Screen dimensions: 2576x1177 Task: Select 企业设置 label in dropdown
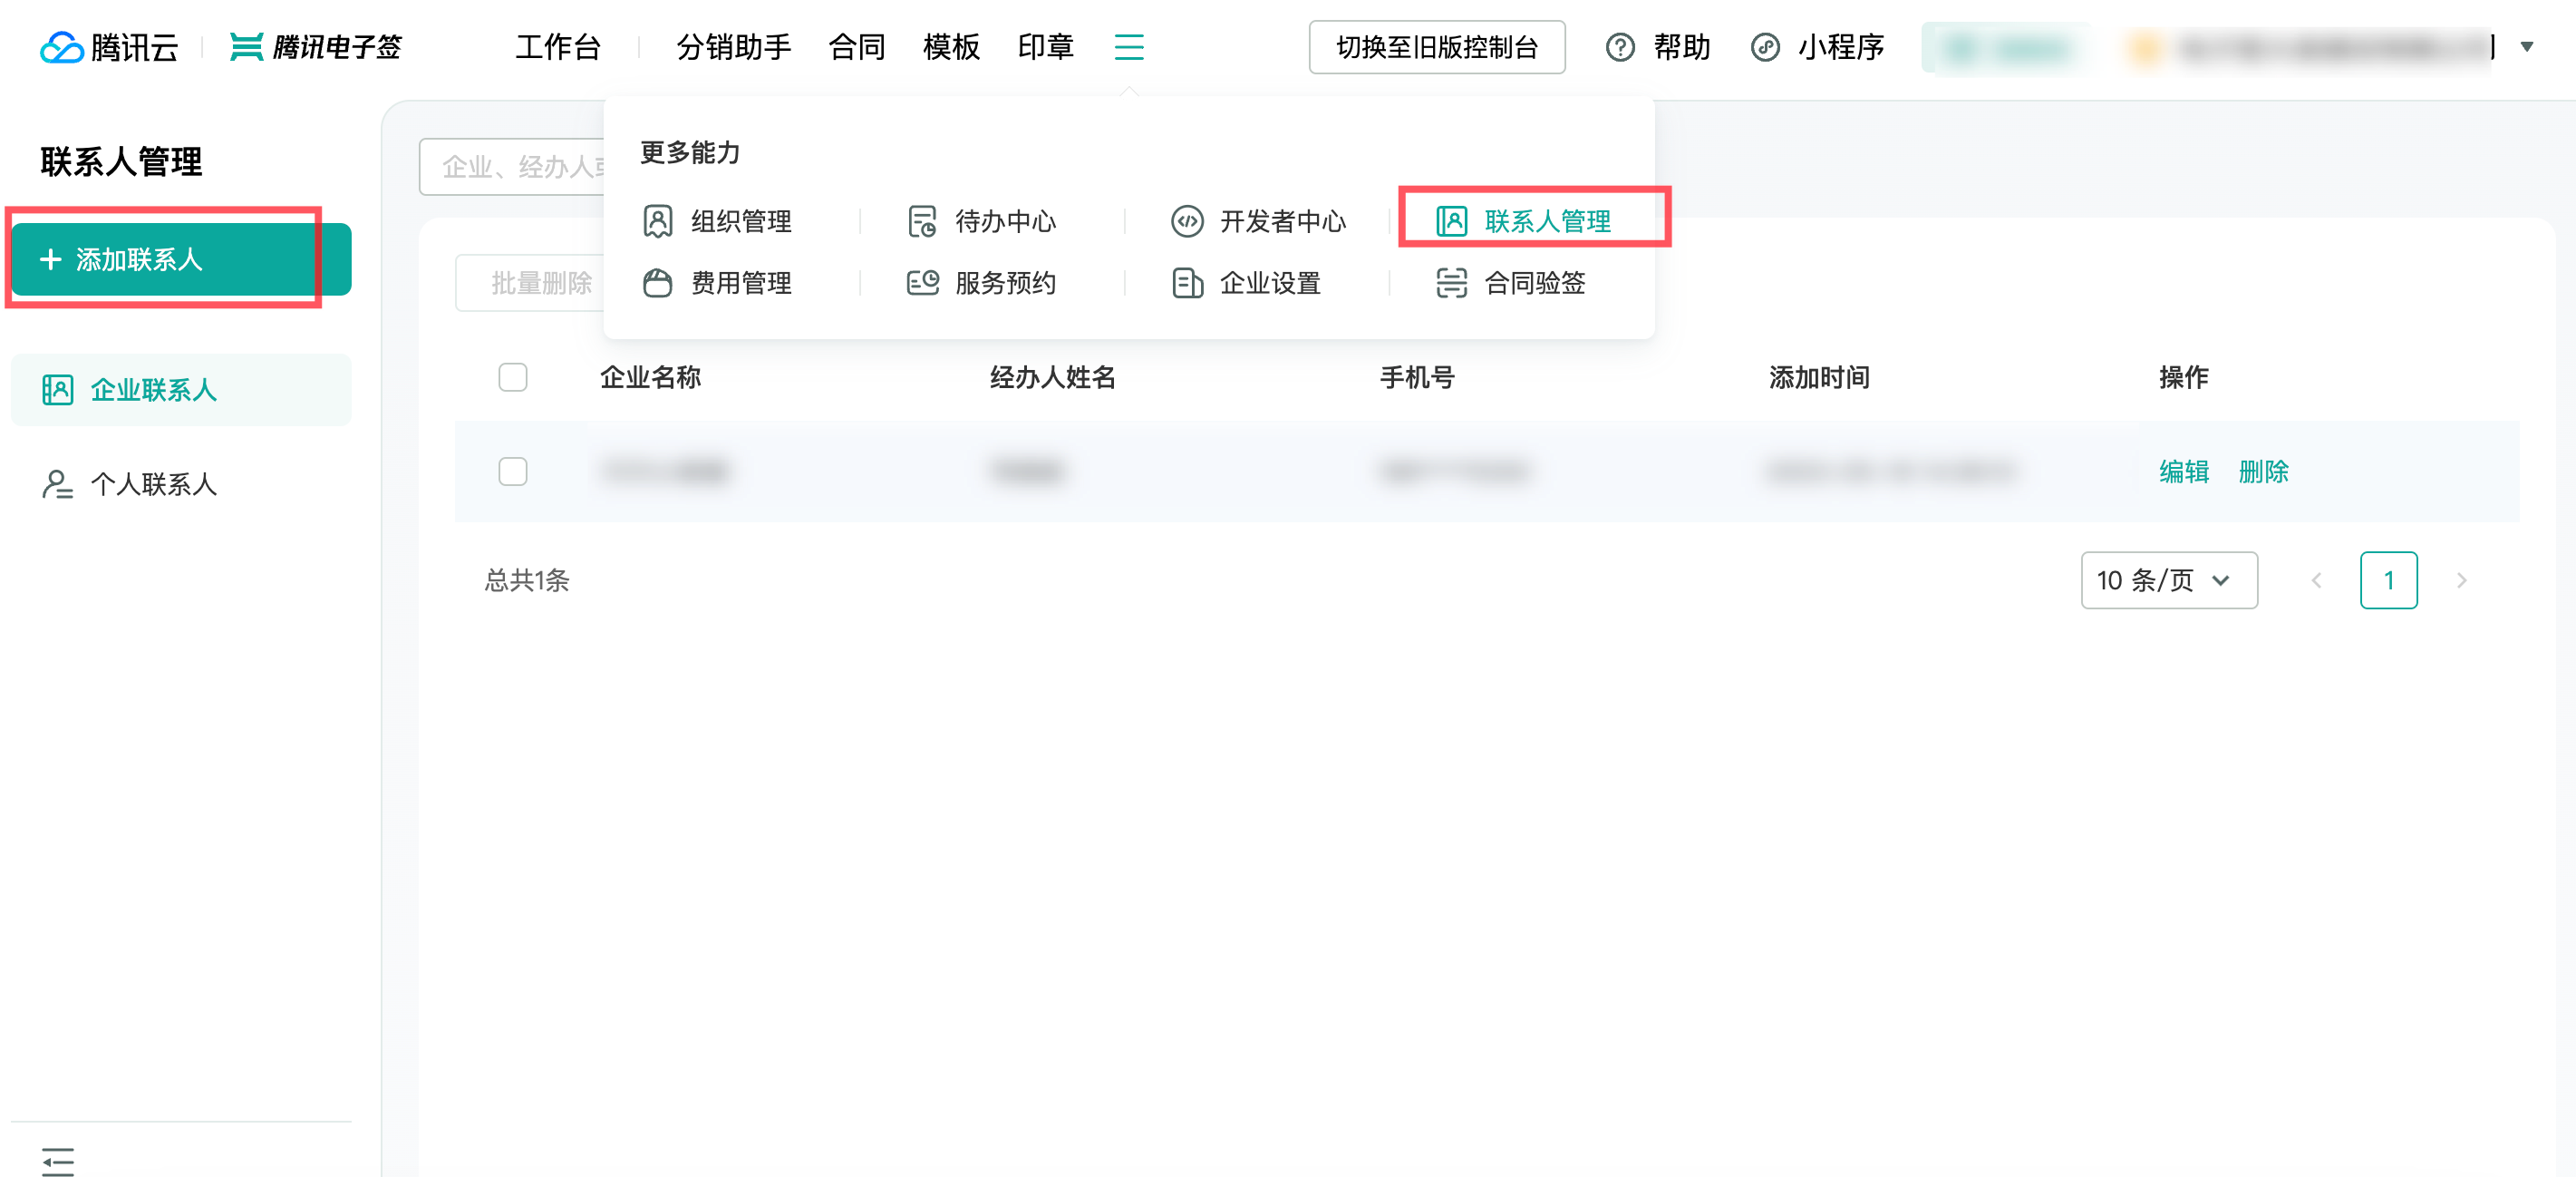point(1270,283)
